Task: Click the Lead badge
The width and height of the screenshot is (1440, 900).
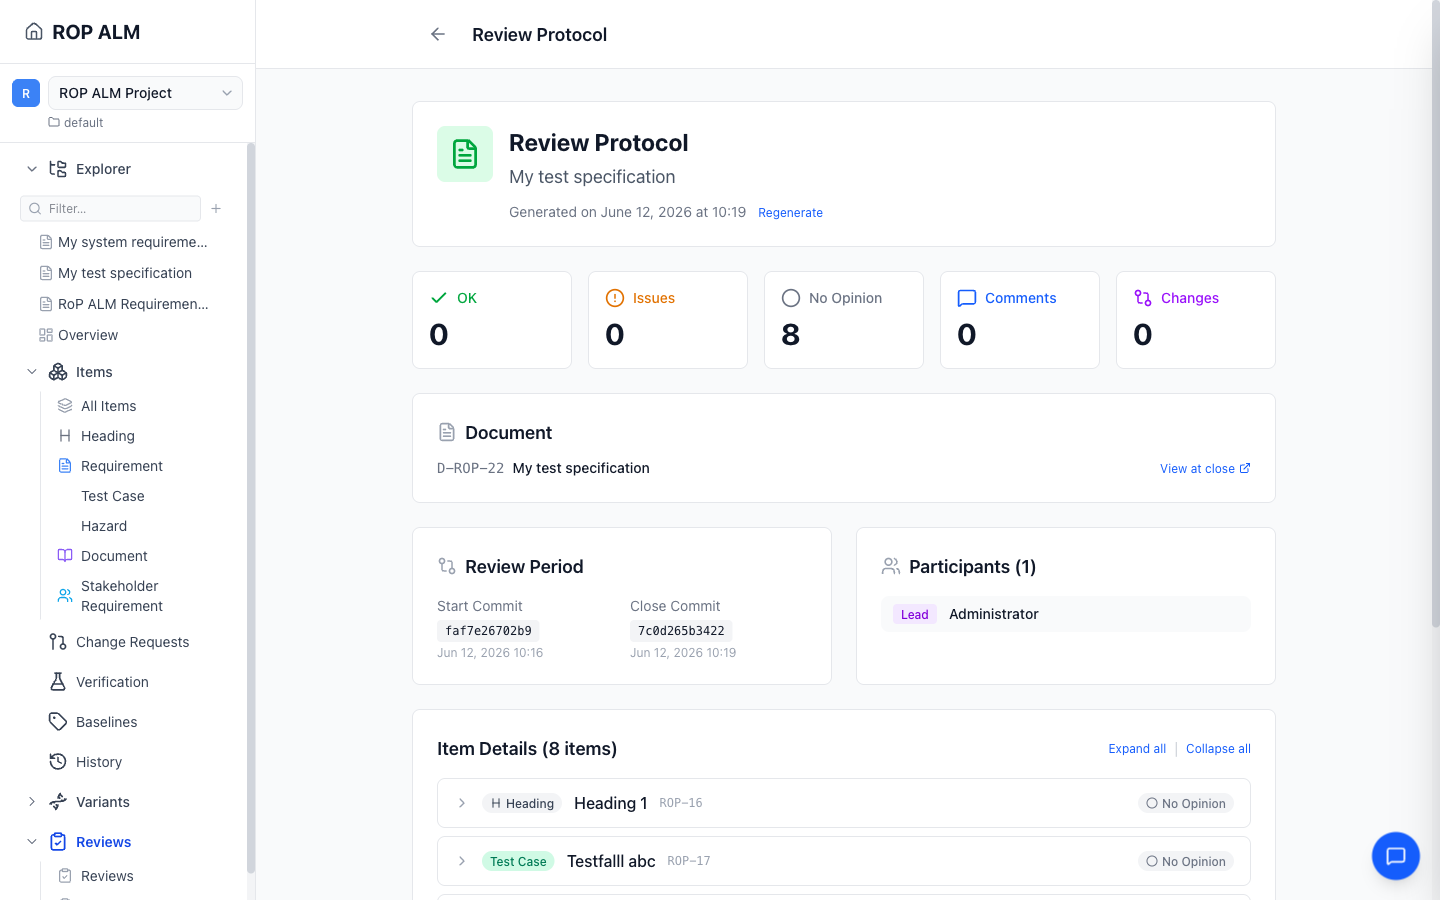Action: coord(915,615)
